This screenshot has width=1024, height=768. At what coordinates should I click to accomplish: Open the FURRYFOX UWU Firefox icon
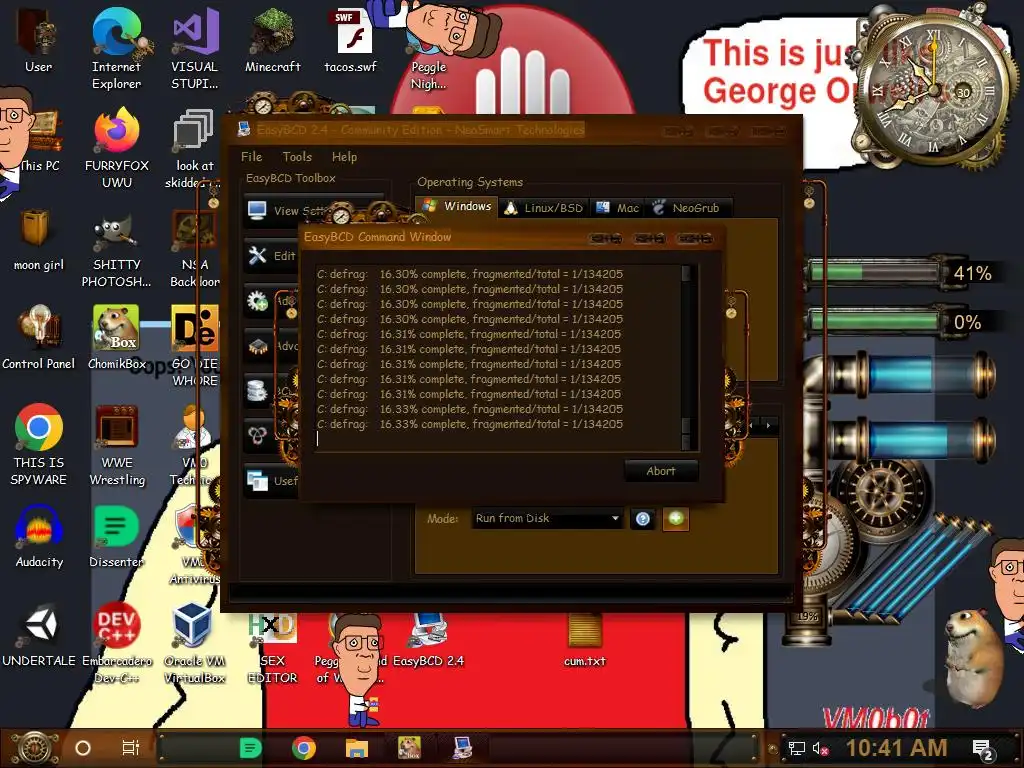(116, 148)
